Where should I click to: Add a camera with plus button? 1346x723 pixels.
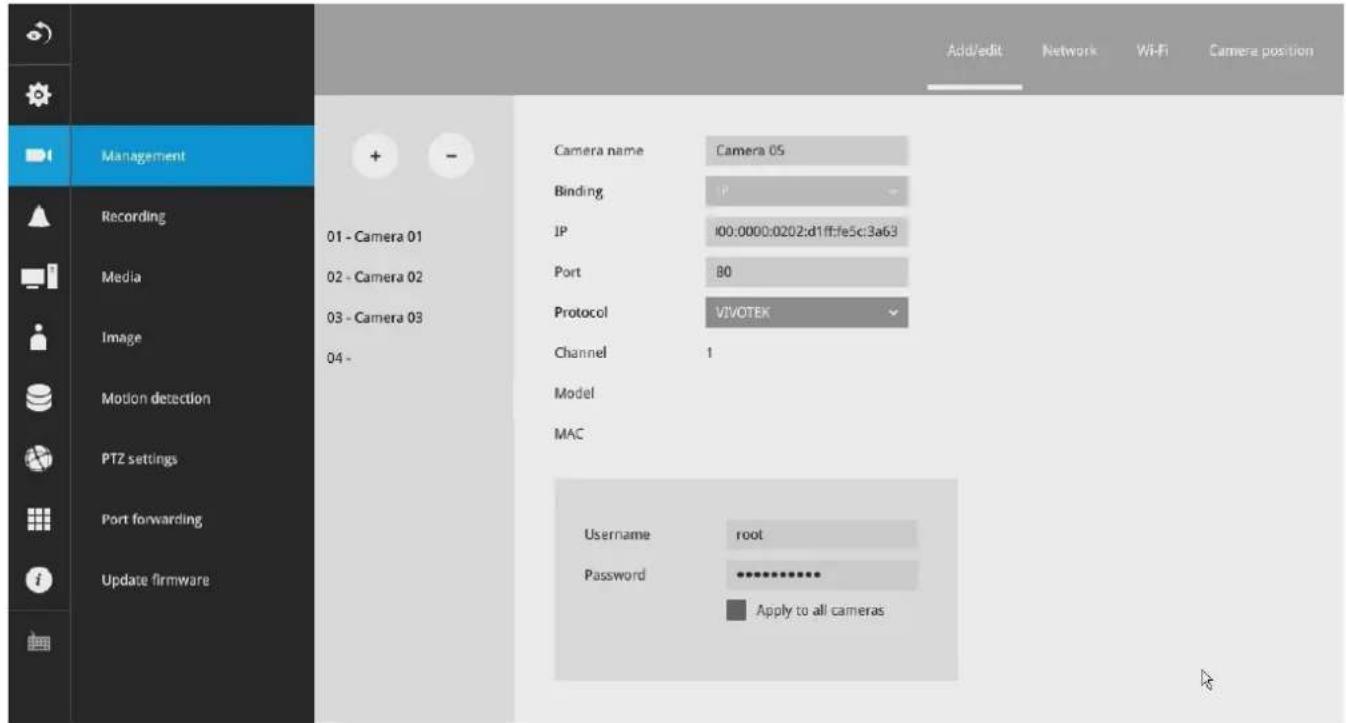tap(376, 156)
